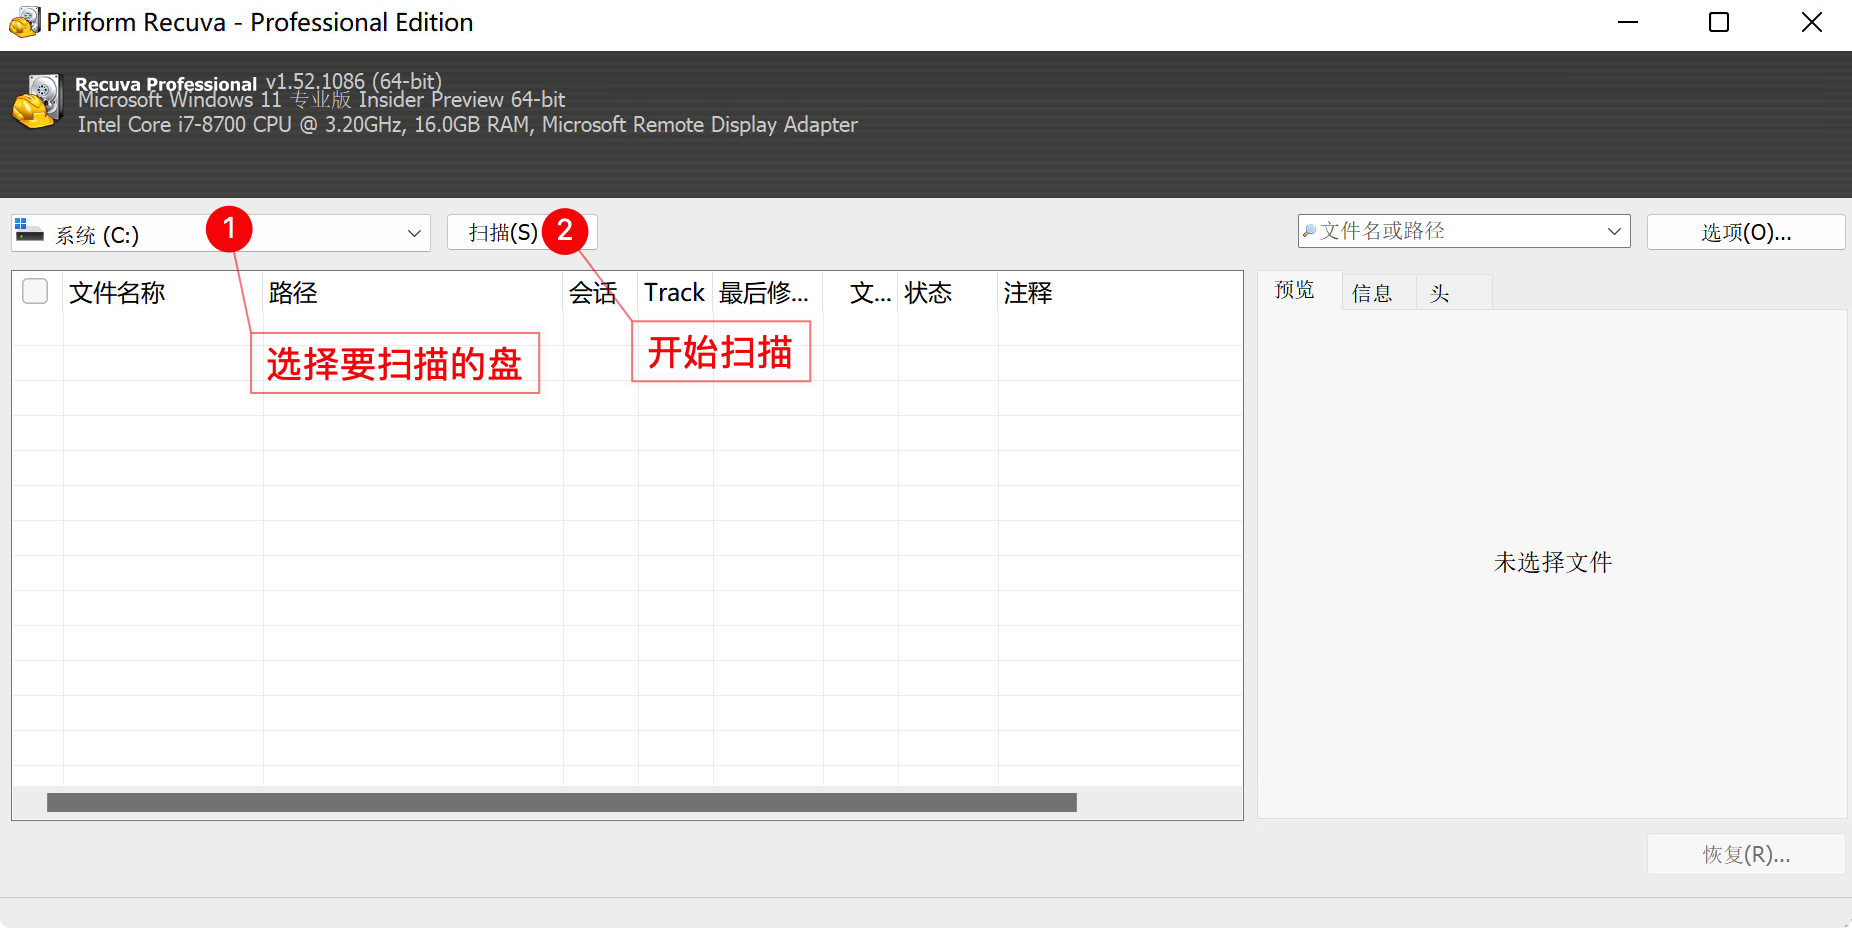The image size is (1852, 928).
Task: Click the Microsoft Windows 11 system info line
Action: point(321,100)
